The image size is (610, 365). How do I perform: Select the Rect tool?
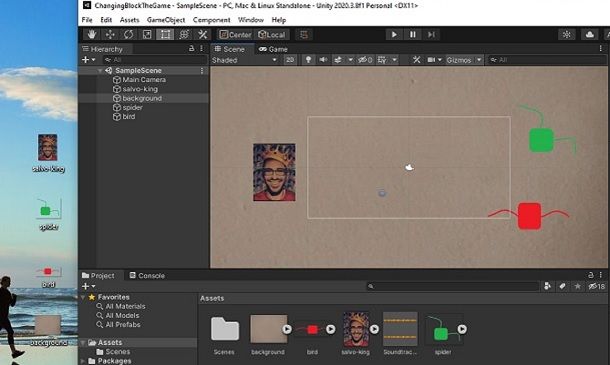tap(165, 35)
